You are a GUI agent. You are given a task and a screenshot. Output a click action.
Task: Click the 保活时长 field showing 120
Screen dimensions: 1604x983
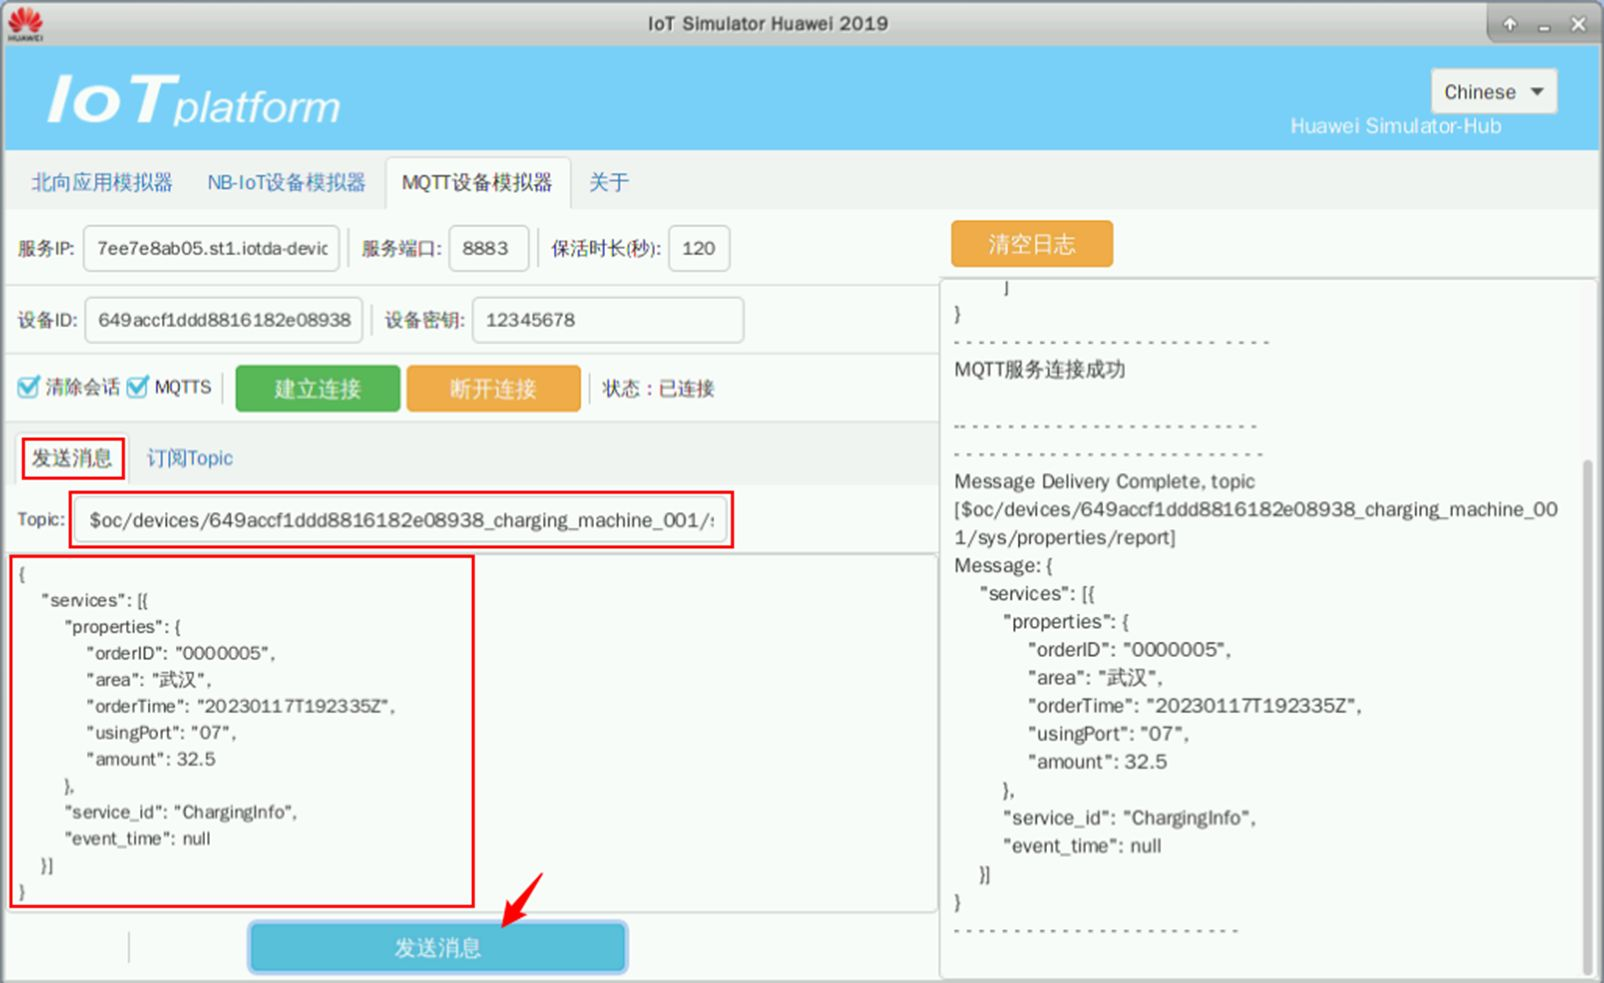pos(699,249)
